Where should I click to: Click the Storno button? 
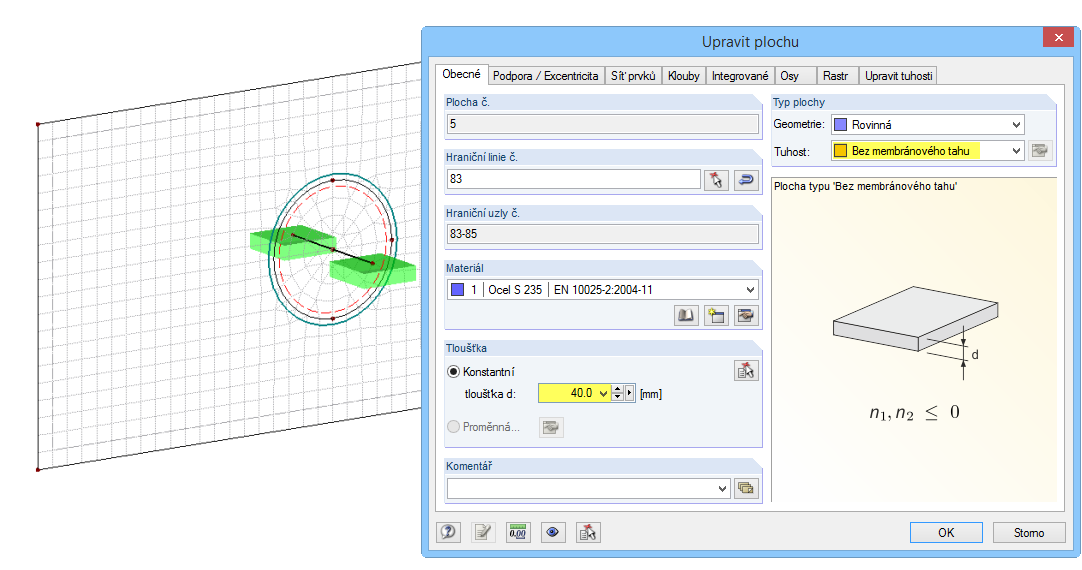pos(1029,533)
